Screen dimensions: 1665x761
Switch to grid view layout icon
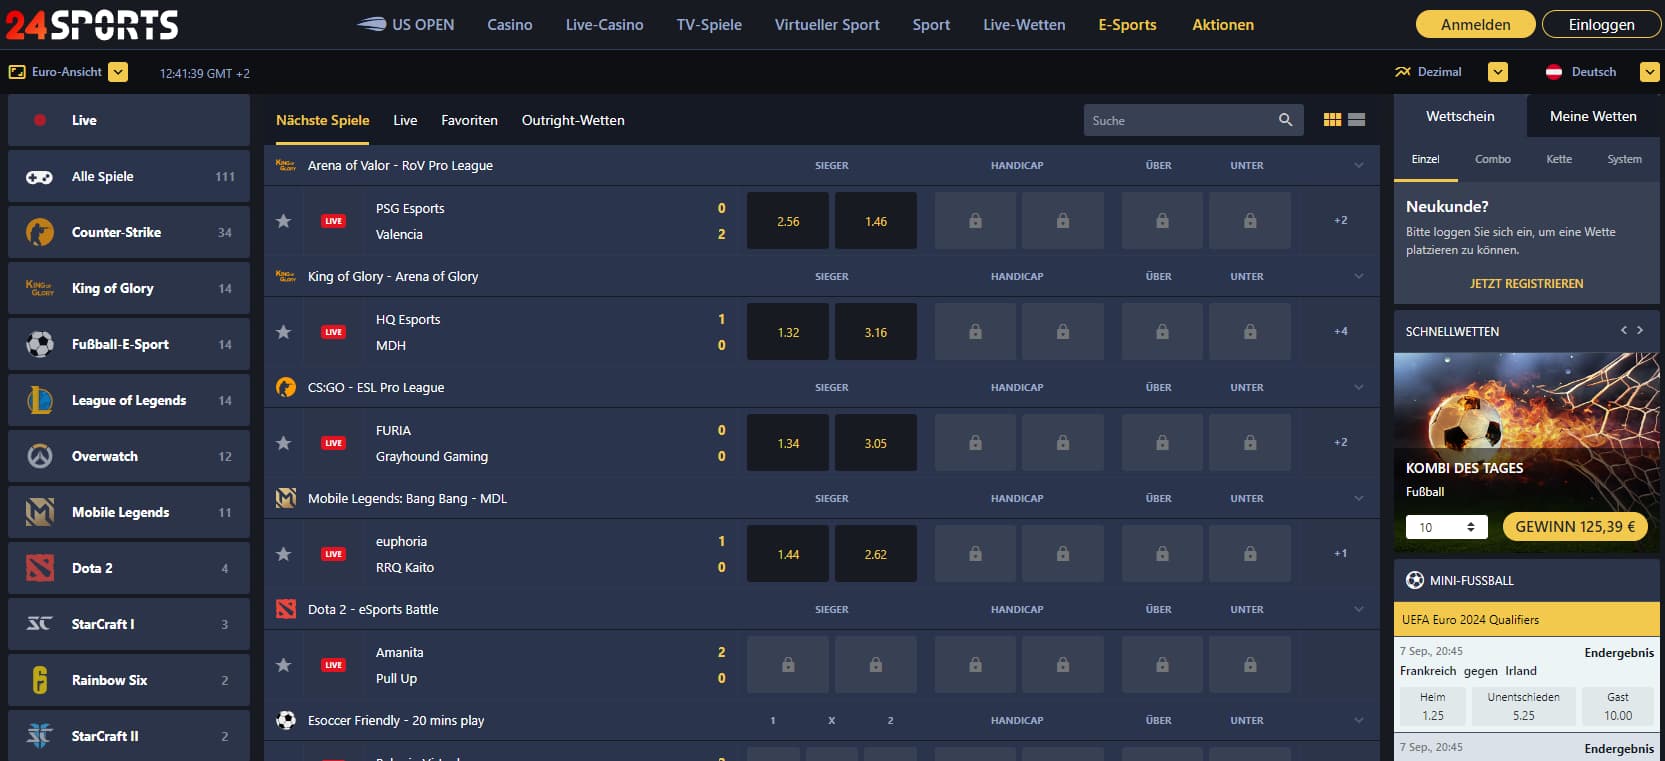click(x=1332, y=120)
